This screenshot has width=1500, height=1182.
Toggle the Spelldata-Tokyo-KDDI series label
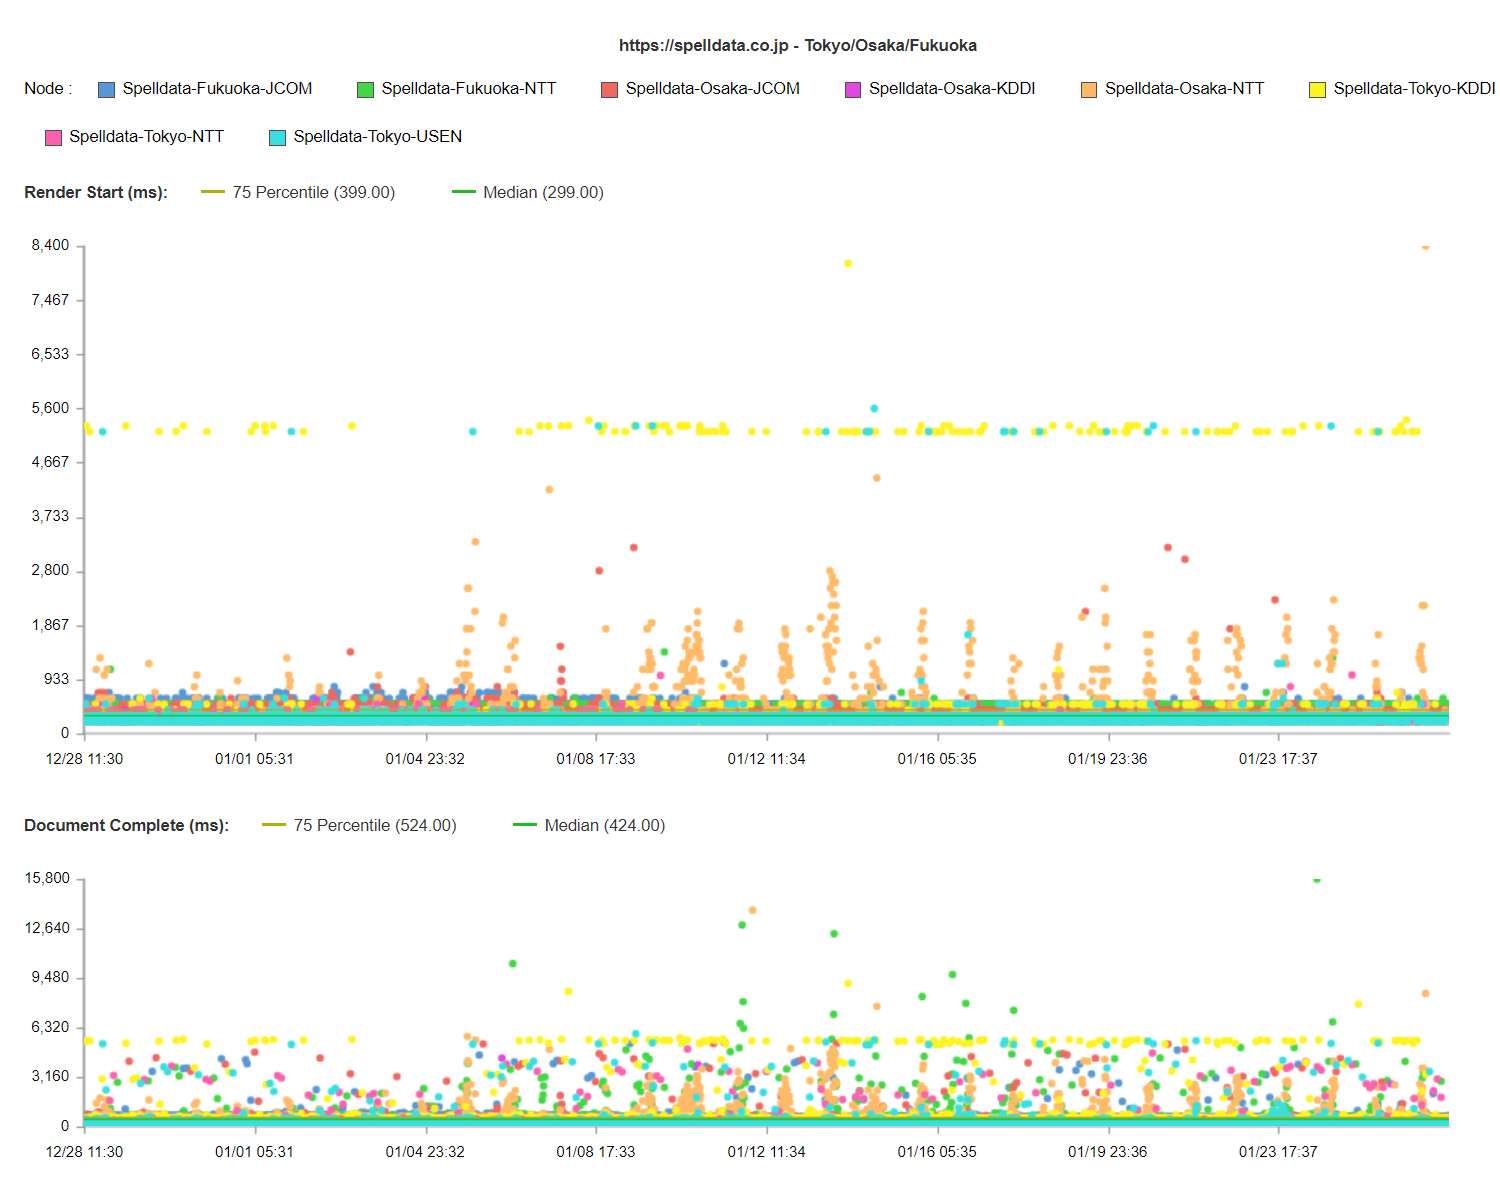[1413, 89]
